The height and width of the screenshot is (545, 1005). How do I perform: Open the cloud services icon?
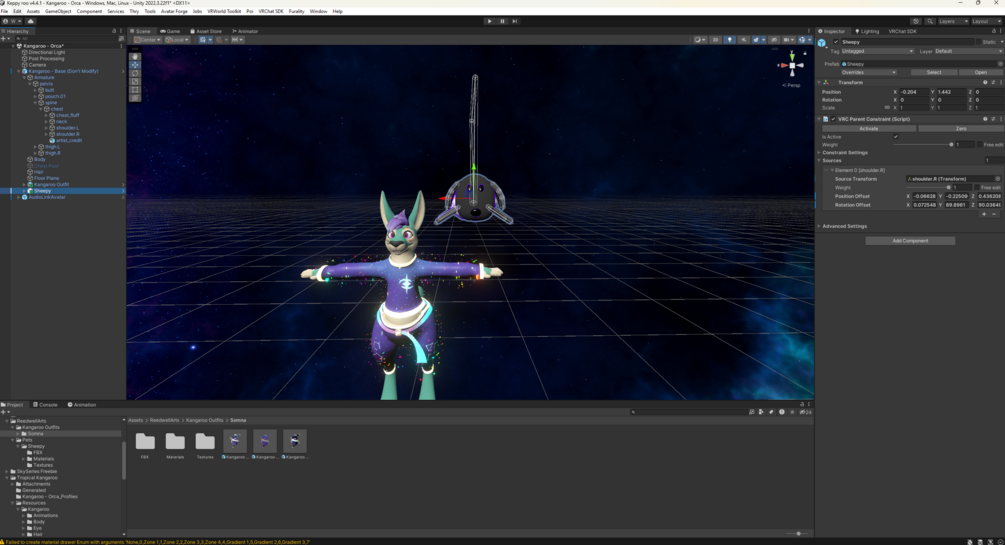tap(30, 21)
